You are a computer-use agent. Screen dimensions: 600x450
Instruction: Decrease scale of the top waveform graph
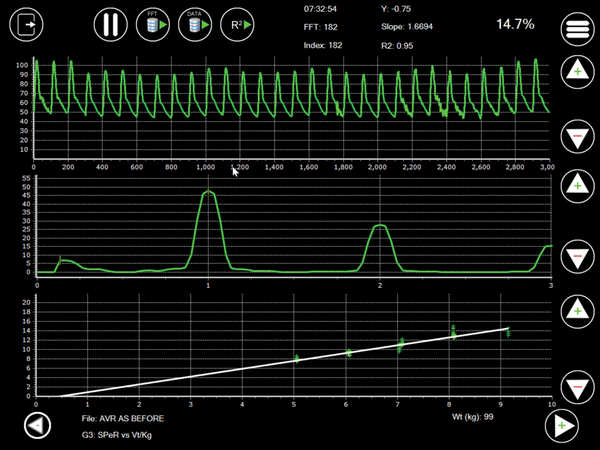tap(577, 137)
